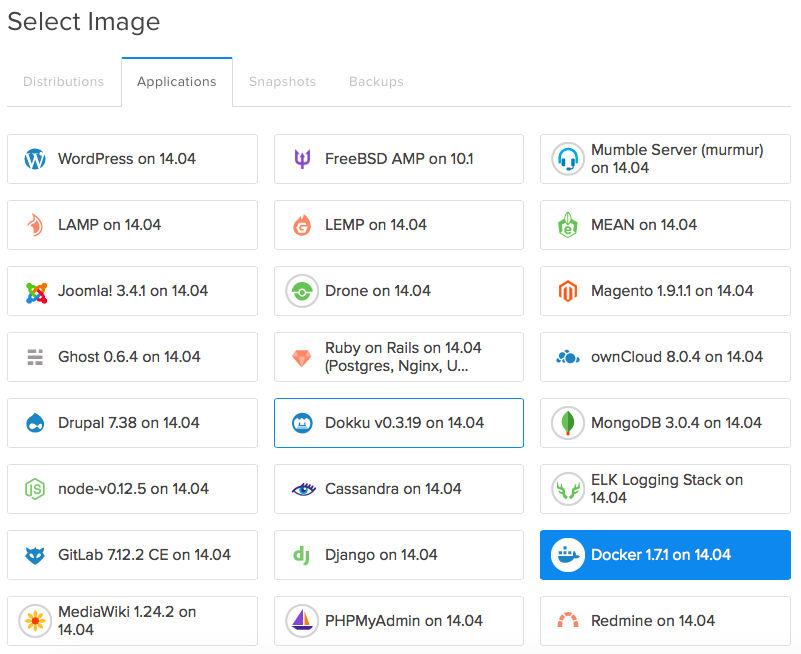This screenshot has width=801, height=654.
Task: Click the Mumble Server headset icon
Action: 568,159
